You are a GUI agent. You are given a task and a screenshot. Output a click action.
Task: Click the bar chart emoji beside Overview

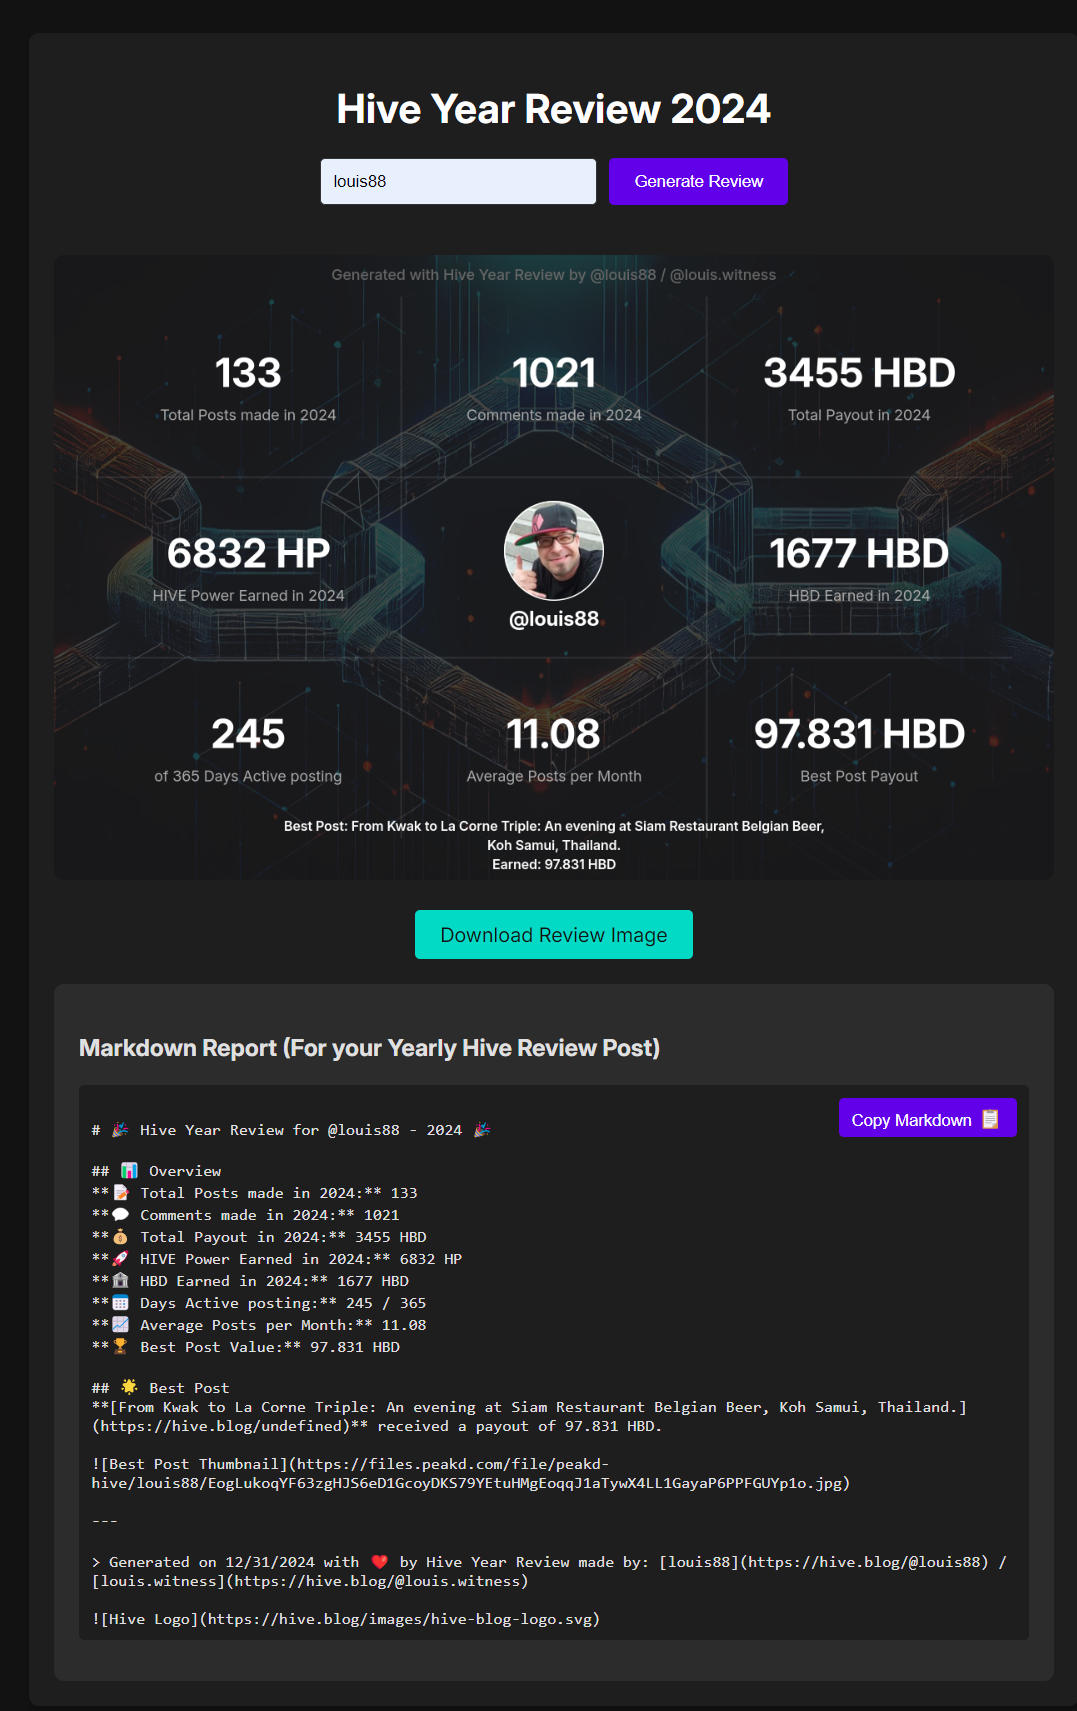tap(129, 1171)
